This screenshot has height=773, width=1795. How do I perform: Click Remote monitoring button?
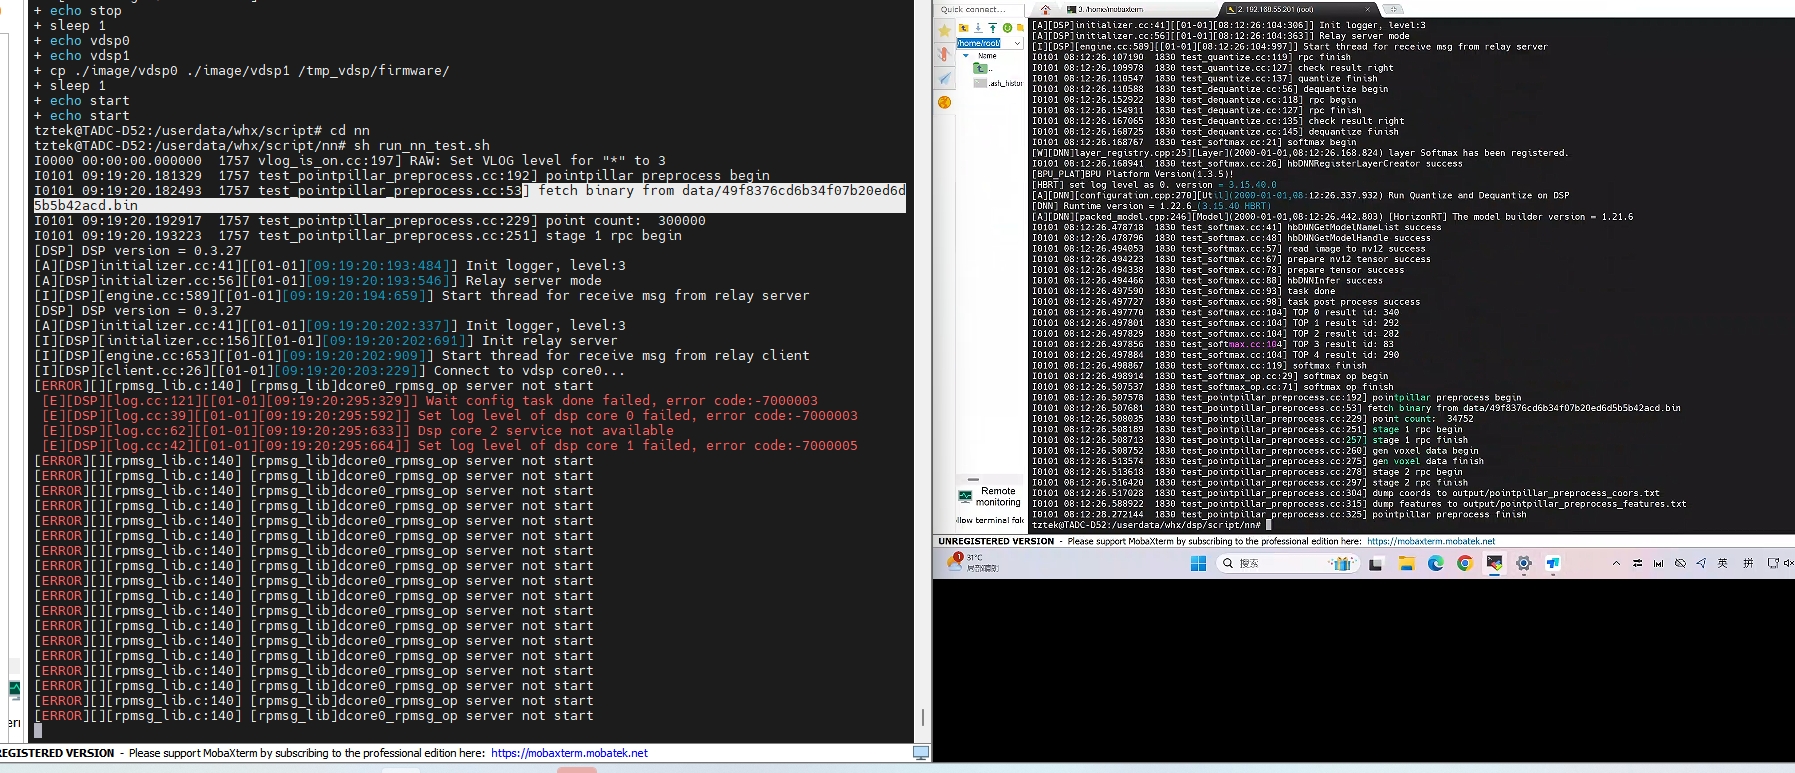click(x=990, y=497)
